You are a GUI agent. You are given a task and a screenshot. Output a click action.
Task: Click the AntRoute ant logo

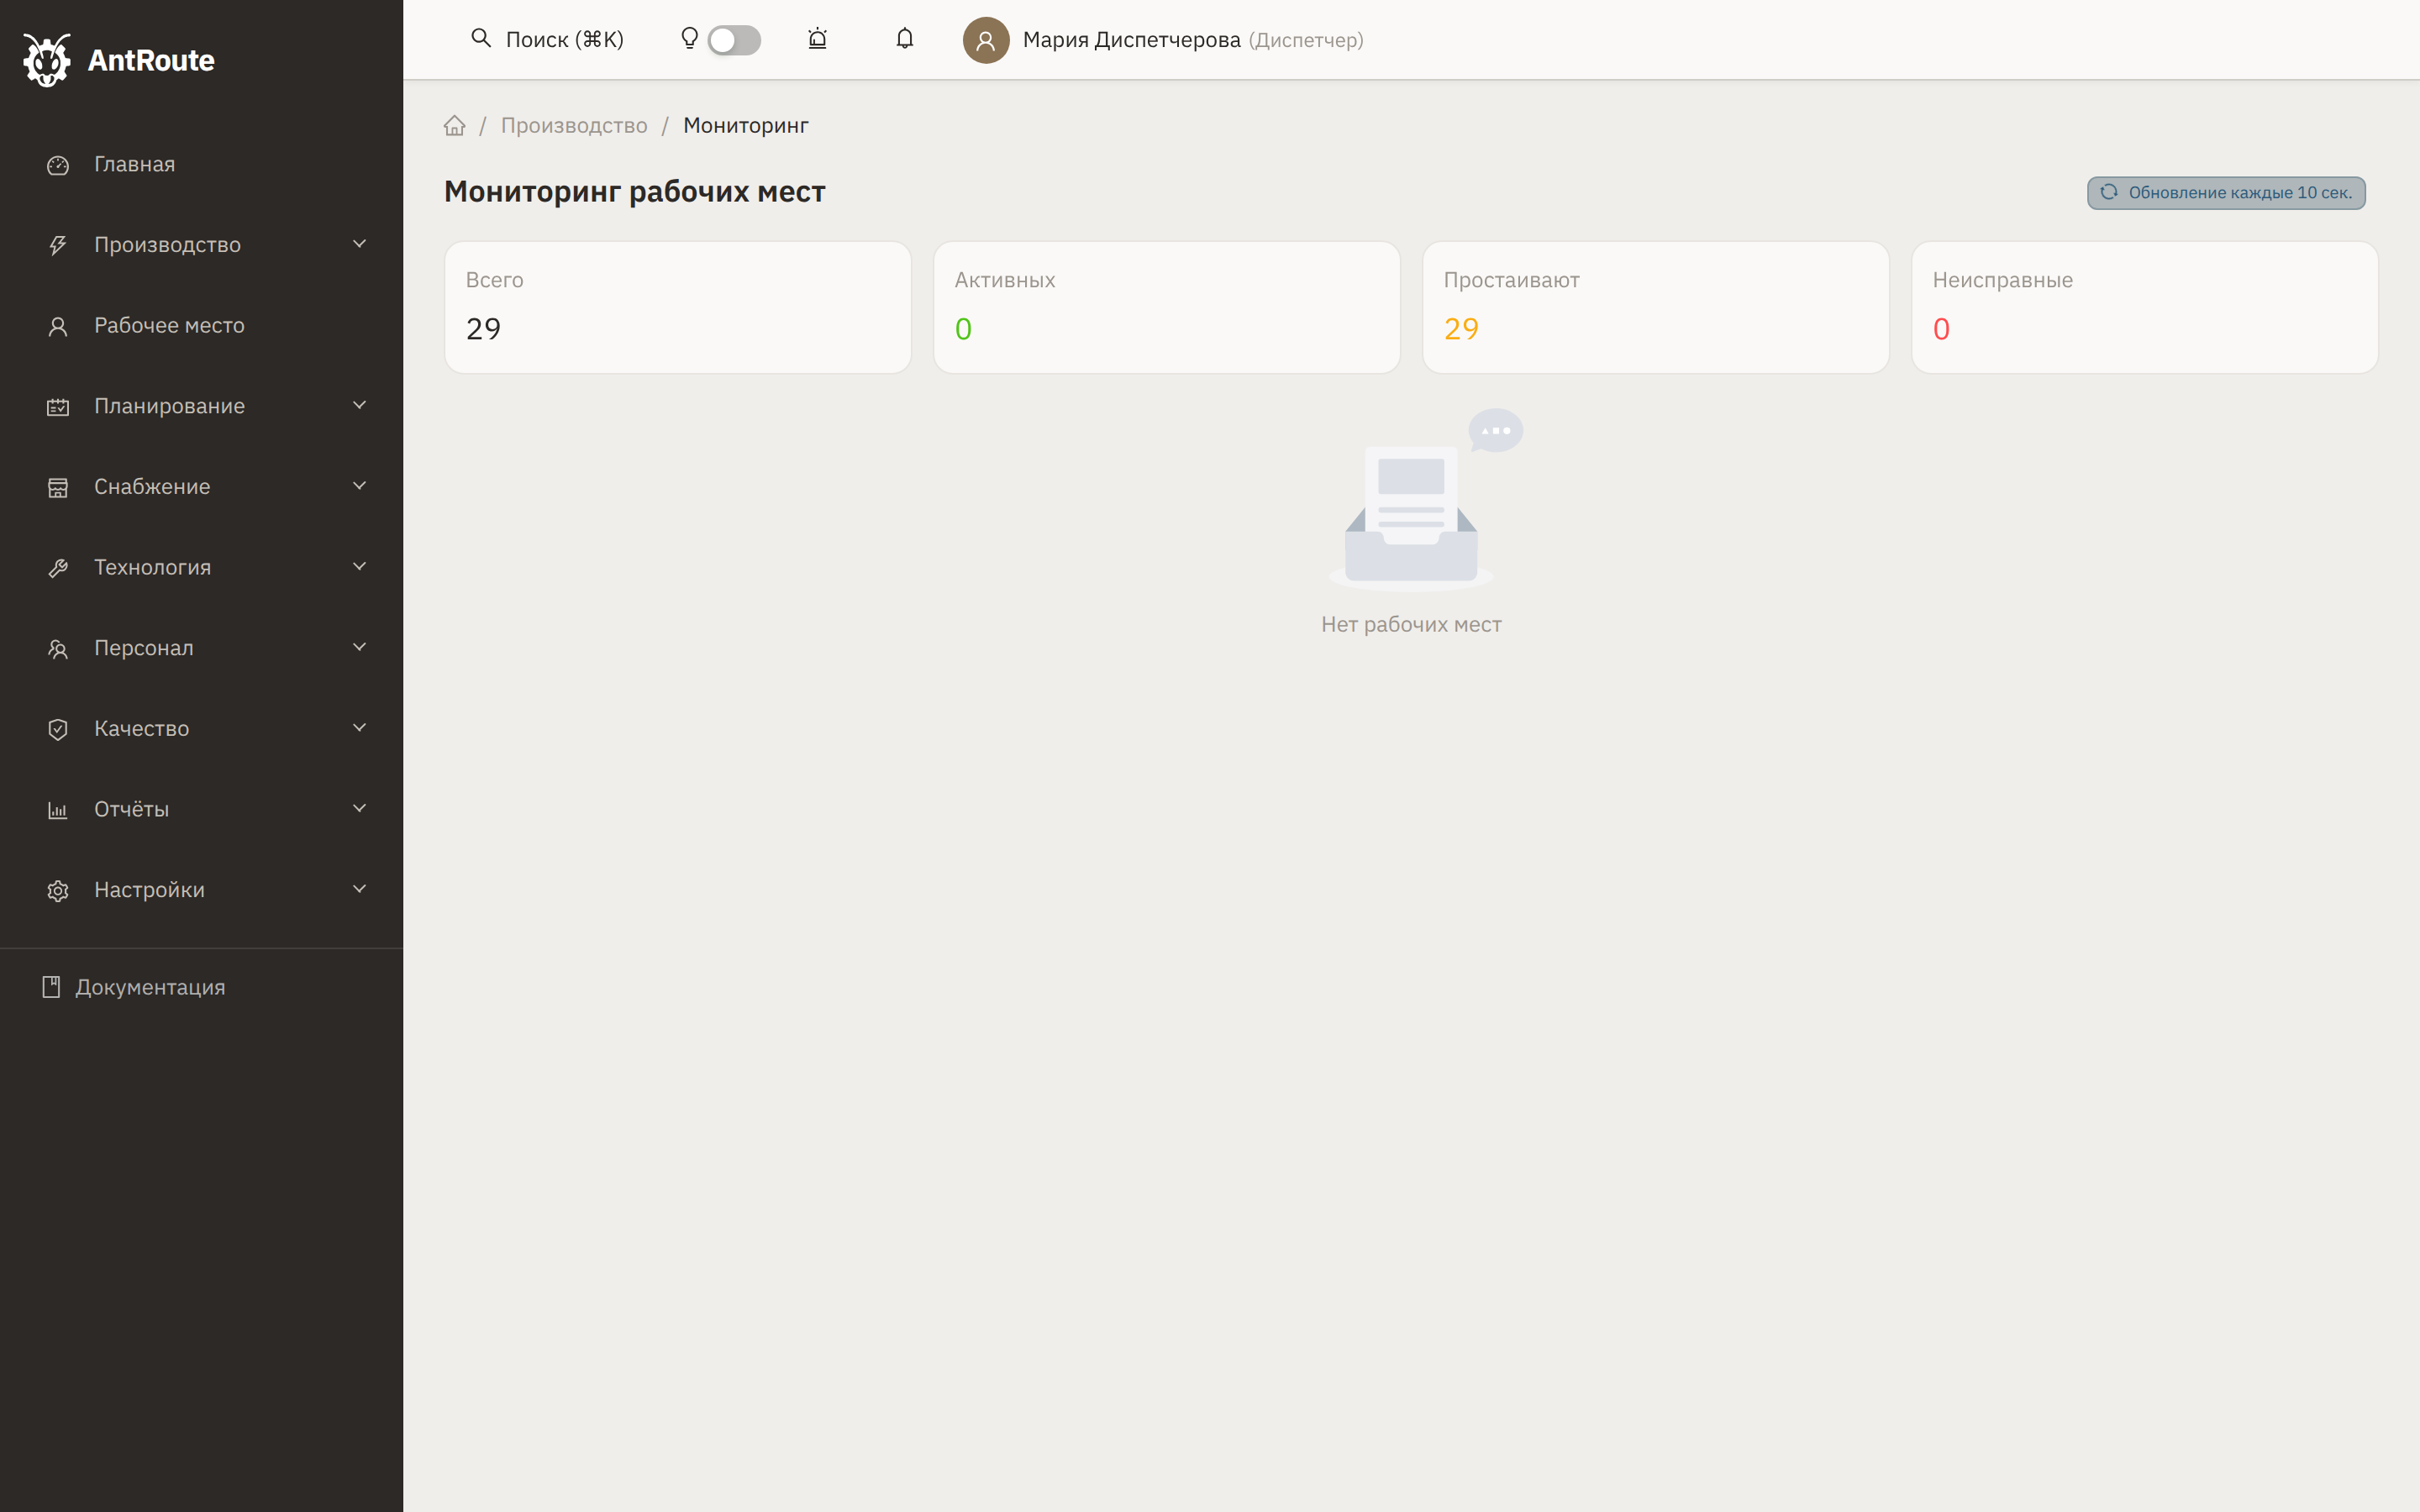[47, 60]
